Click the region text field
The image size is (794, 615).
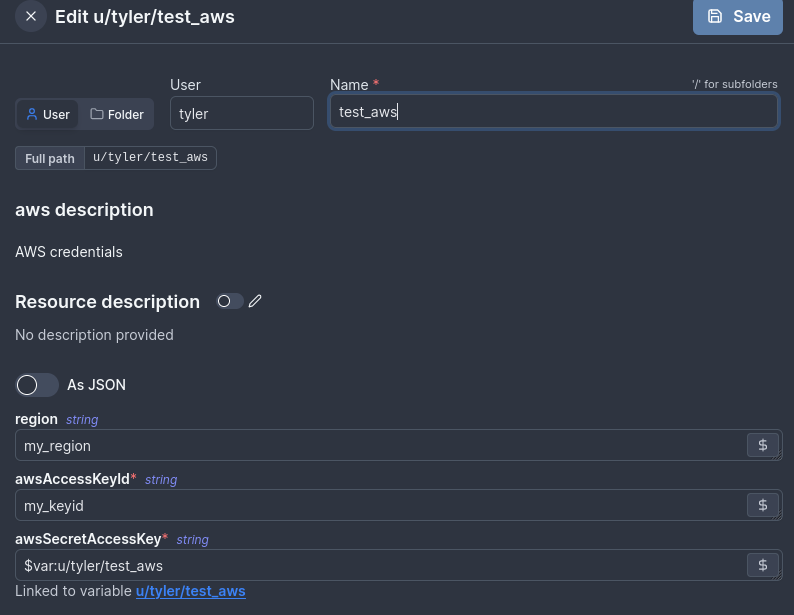pos(380,445)
